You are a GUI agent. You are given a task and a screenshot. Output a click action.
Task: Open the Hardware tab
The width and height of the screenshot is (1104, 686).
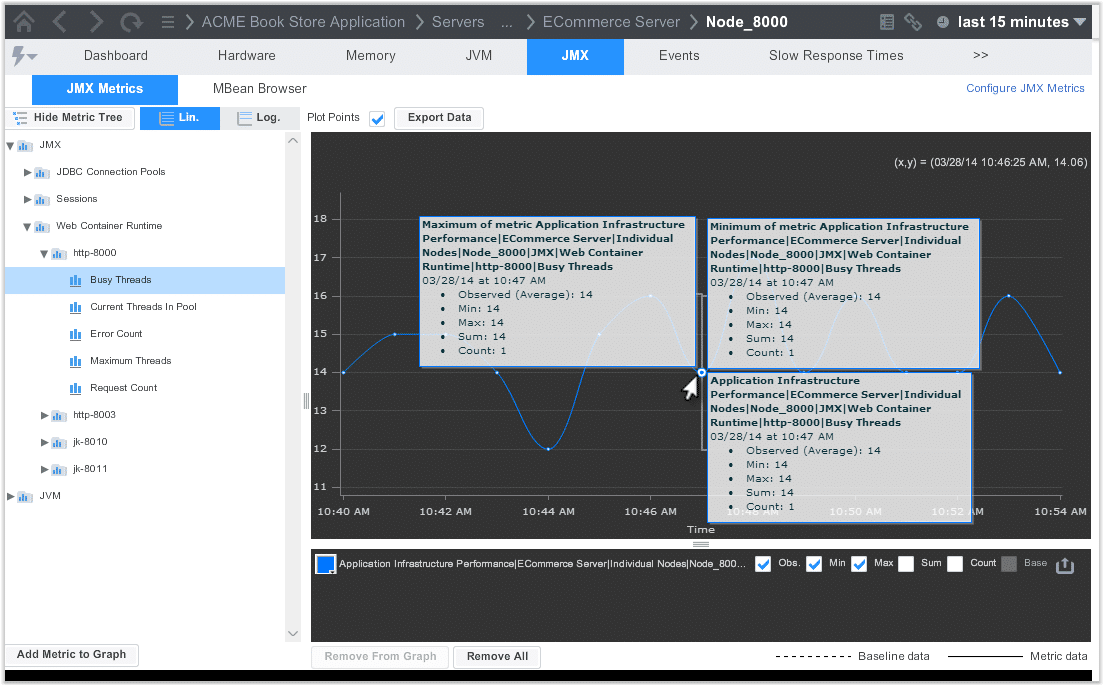tap(246, 56)
